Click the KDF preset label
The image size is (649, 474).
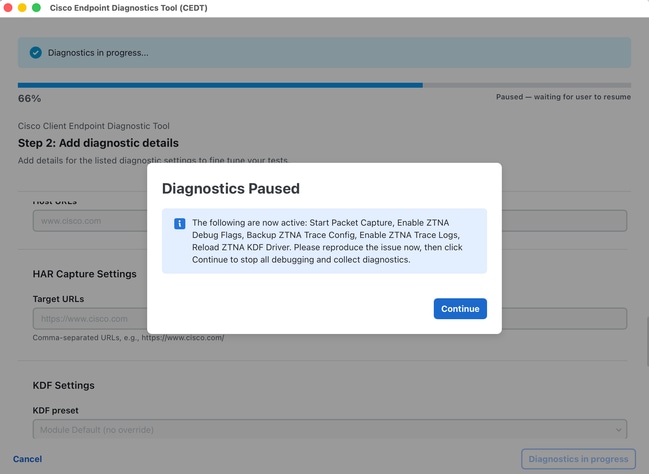(x=55, y=410)
